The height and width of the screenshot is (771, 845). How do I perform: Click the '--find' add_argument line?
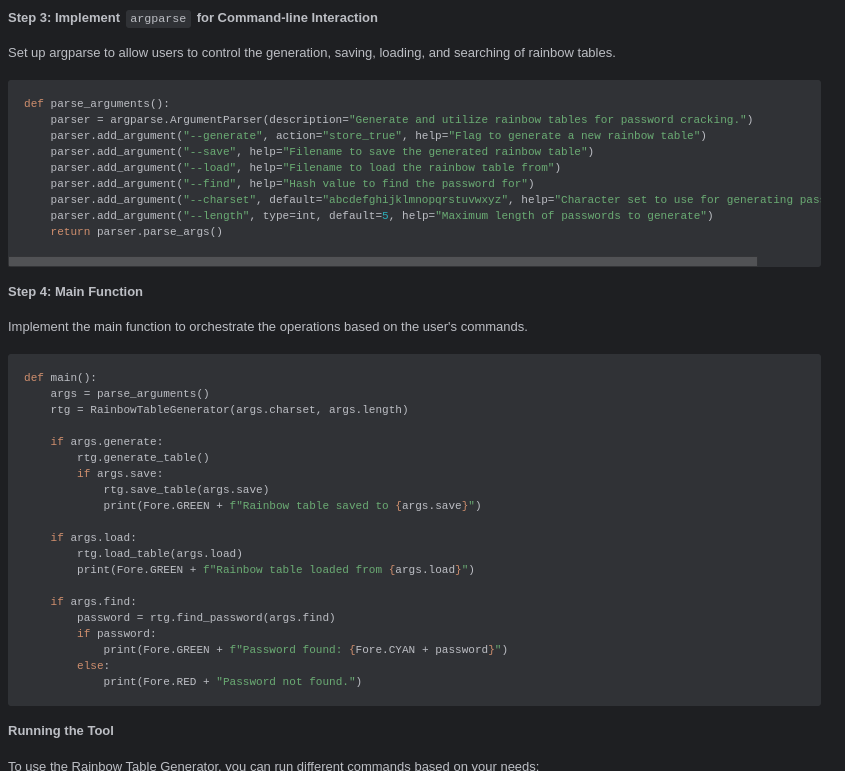(x=292, y=184)
